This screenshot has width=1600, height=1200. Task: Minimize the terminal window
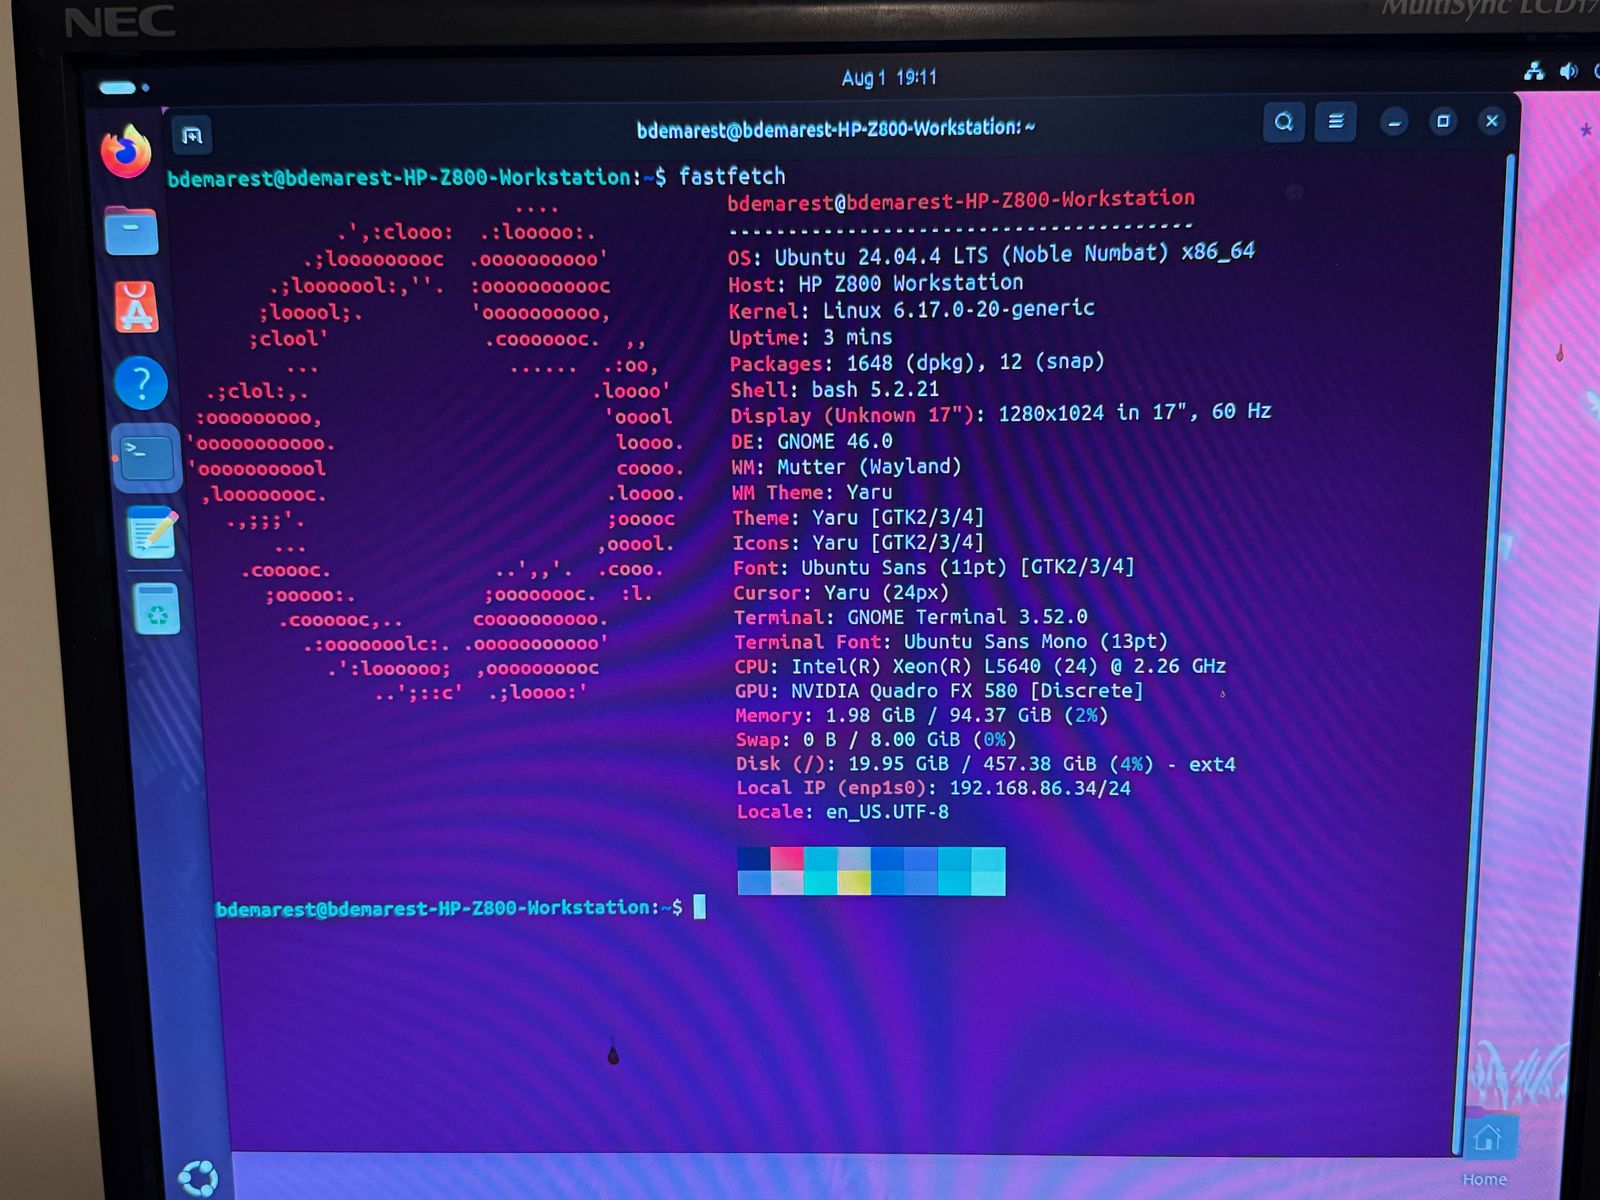coord(1394,122)
